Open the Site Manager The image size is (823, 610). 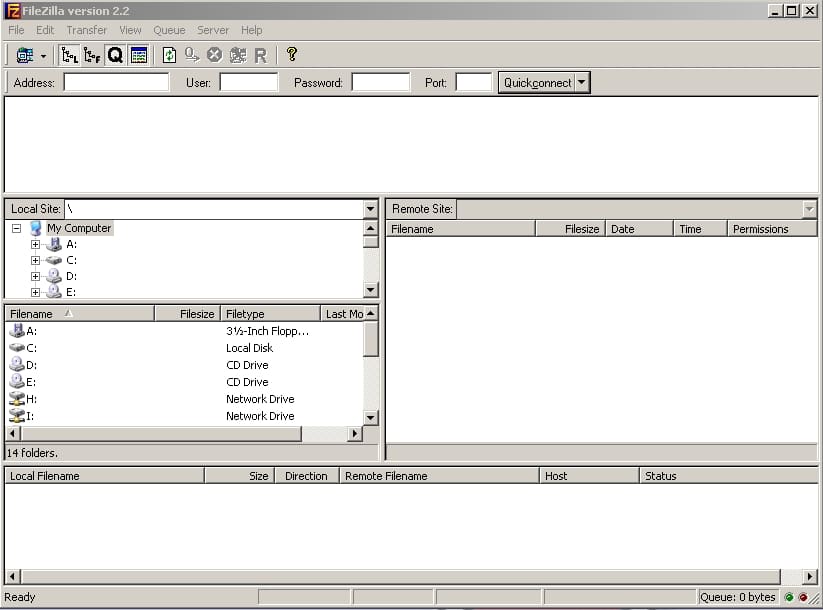pos(23,55)
